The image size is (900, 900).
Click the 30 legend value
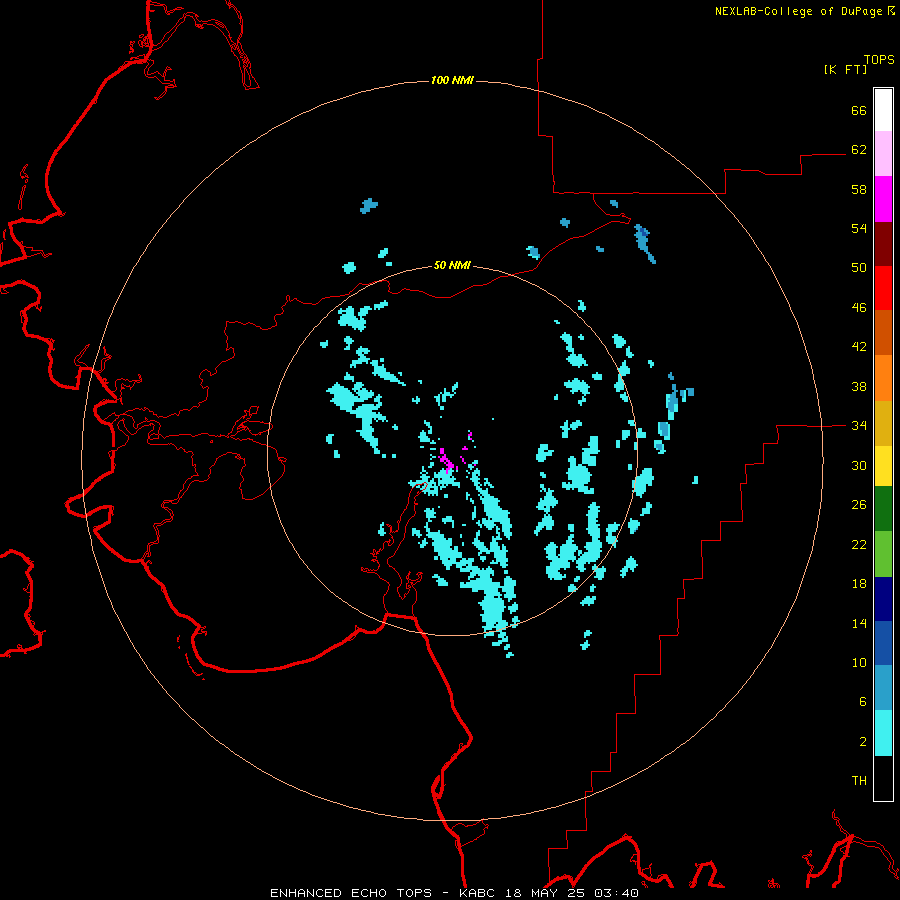(x=859, y=465)
